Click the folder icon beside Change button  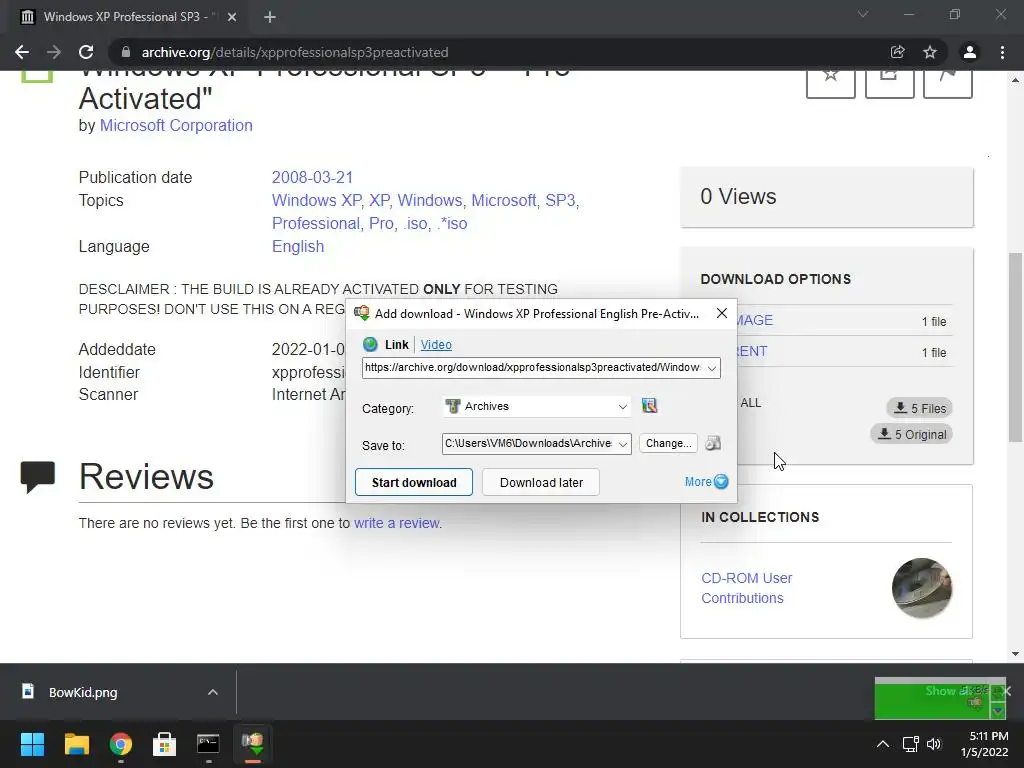[712, 443]
